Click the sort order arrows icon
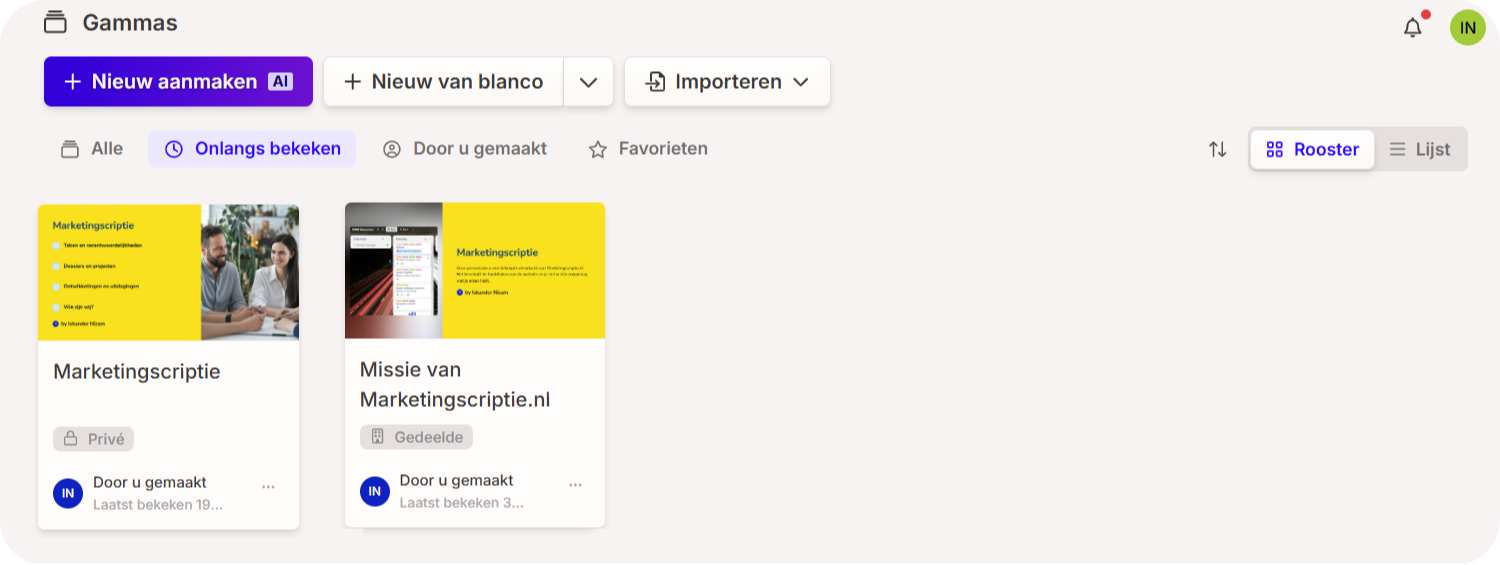Viewport: 1500px width, 565px height. pyautogui.click(x=1217, y=149)
